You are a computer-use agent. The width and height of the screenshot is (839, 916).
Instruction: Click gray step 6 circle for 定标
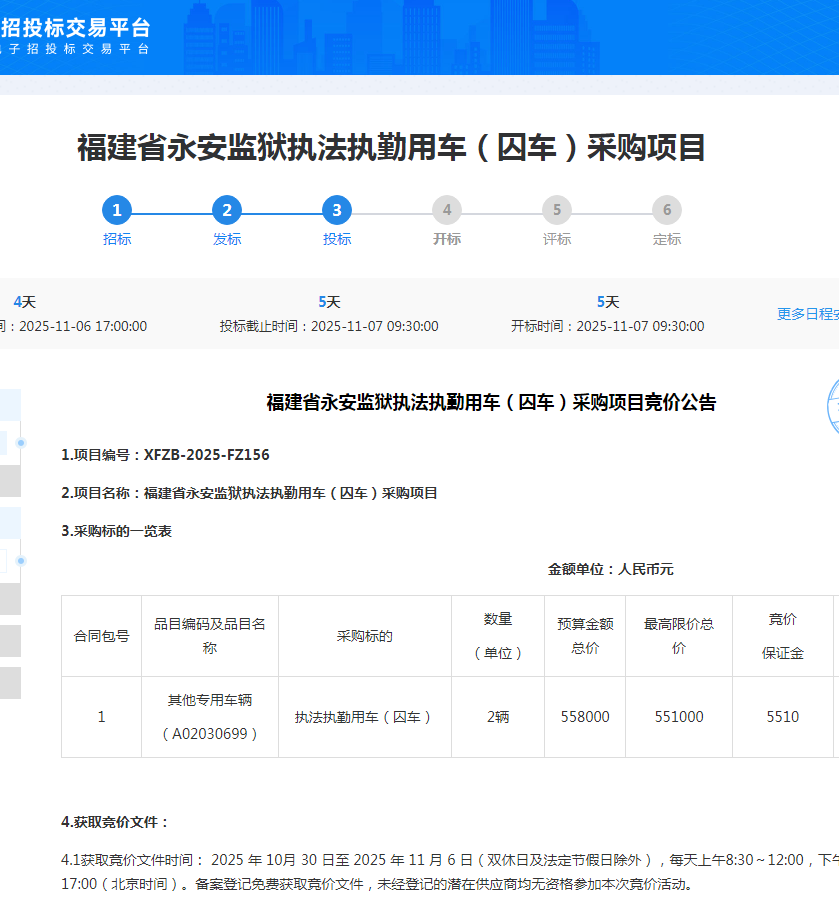(667, 210)
